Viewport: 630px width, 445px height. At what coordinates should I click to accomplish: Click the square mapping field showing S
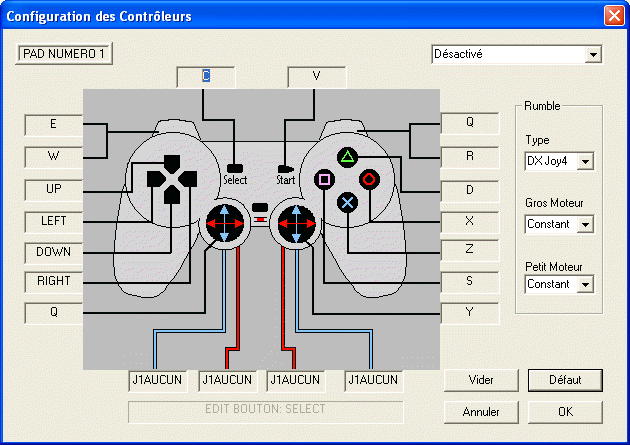[470, 282]
